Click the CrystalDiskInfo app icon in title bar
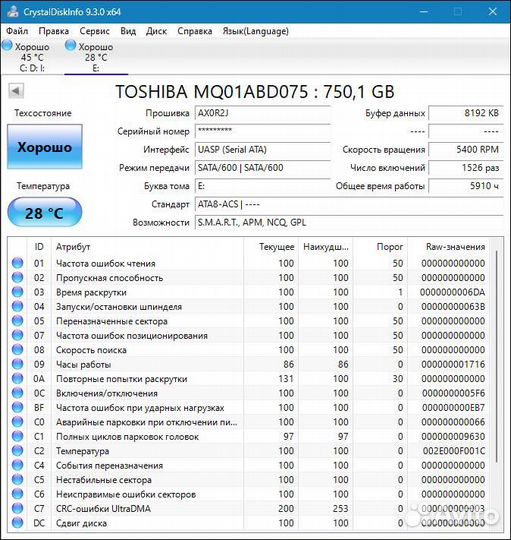511x540 pixels. coord(13,11)
